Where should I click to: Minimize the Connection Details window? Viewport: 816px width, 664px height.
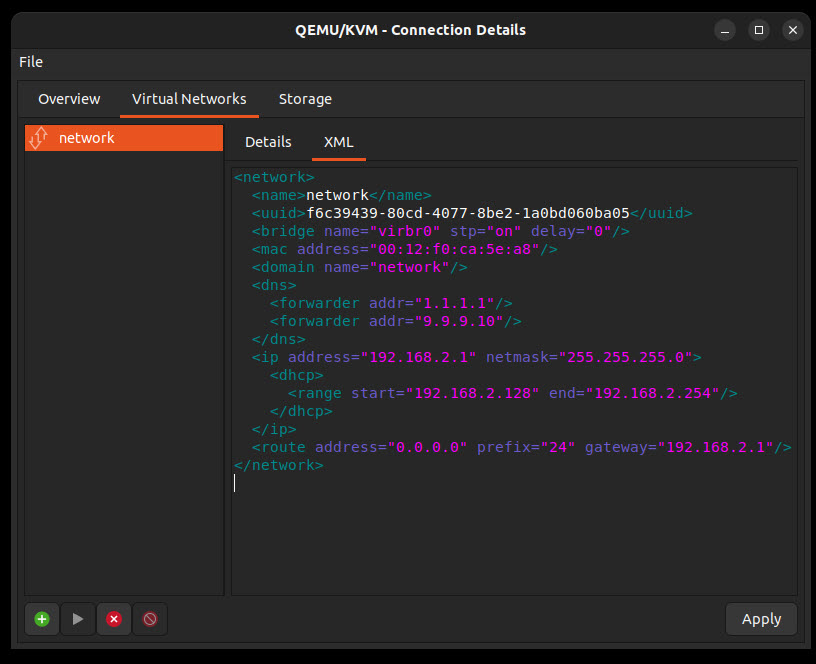pyautogui.click(x=726, y=30)
